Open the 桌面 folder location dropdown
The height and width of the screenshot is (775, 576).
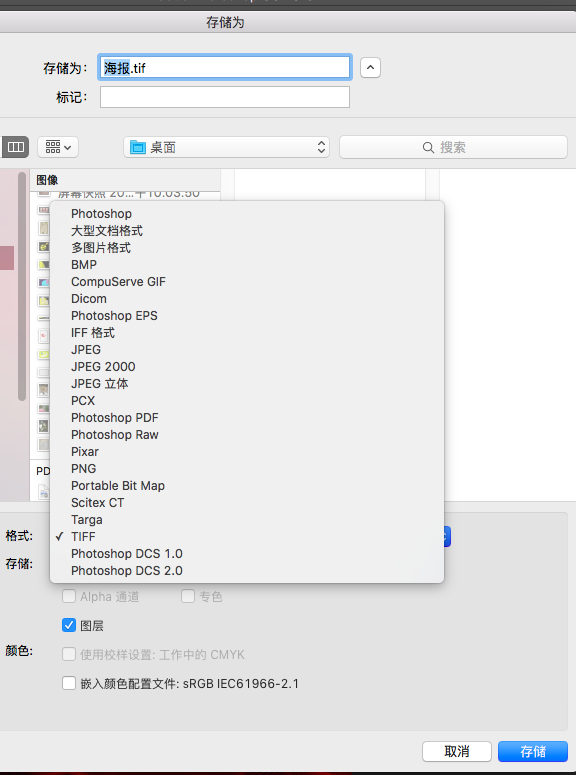coord(226,147)
